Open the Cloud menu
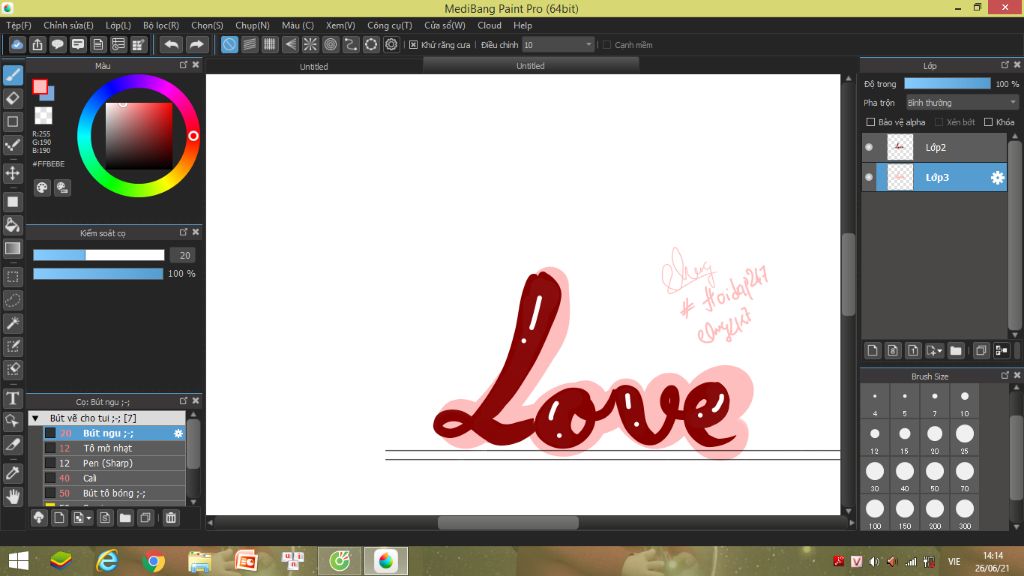The width and height of the screenshot is (1024, 576). (489, 25)
